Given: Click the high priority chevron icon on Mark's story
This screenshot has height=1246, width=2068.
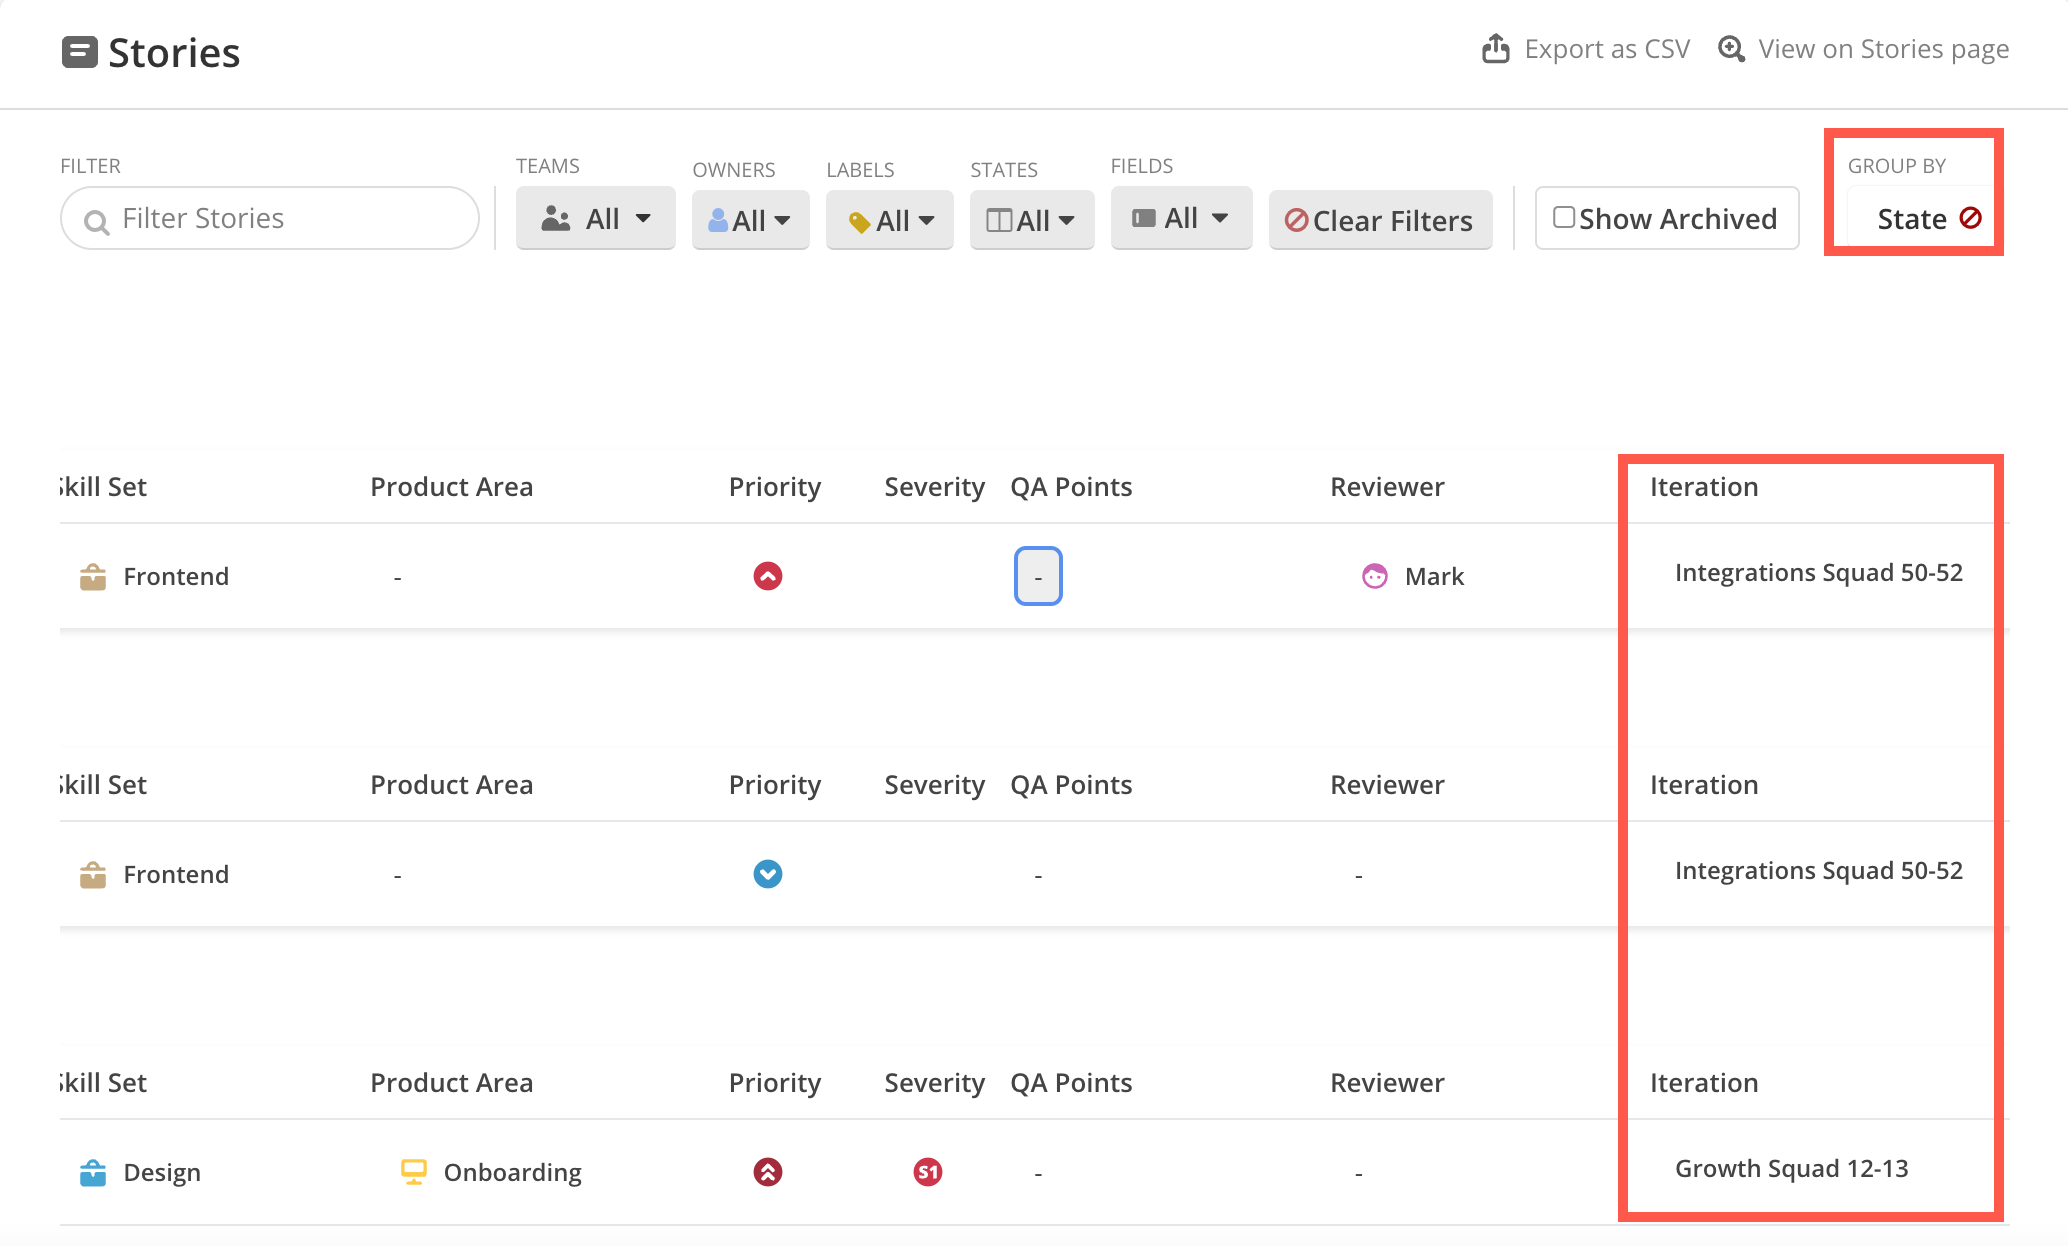Looking at the screenshot, I should point(767,576).
